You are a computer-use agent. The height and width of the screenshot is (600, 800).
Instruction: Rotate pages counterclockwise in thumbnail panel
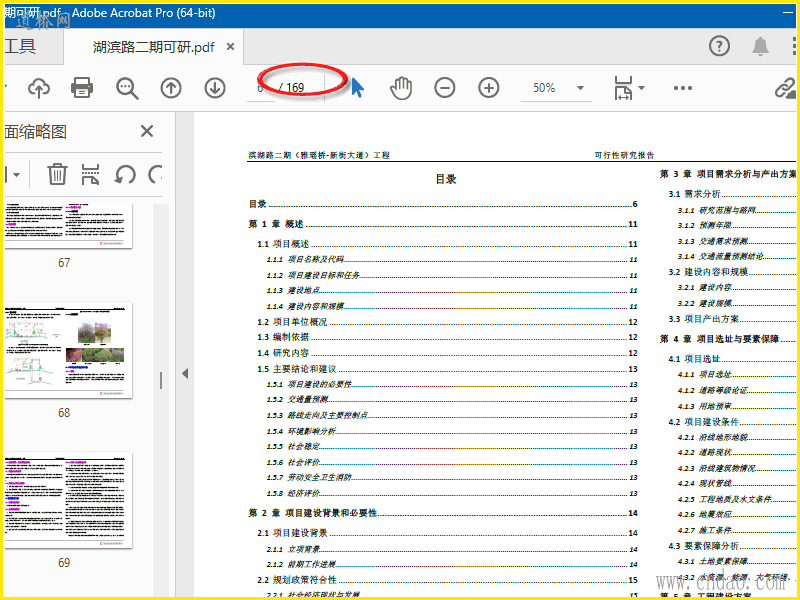pyautogui.click(x=125, y=174)
